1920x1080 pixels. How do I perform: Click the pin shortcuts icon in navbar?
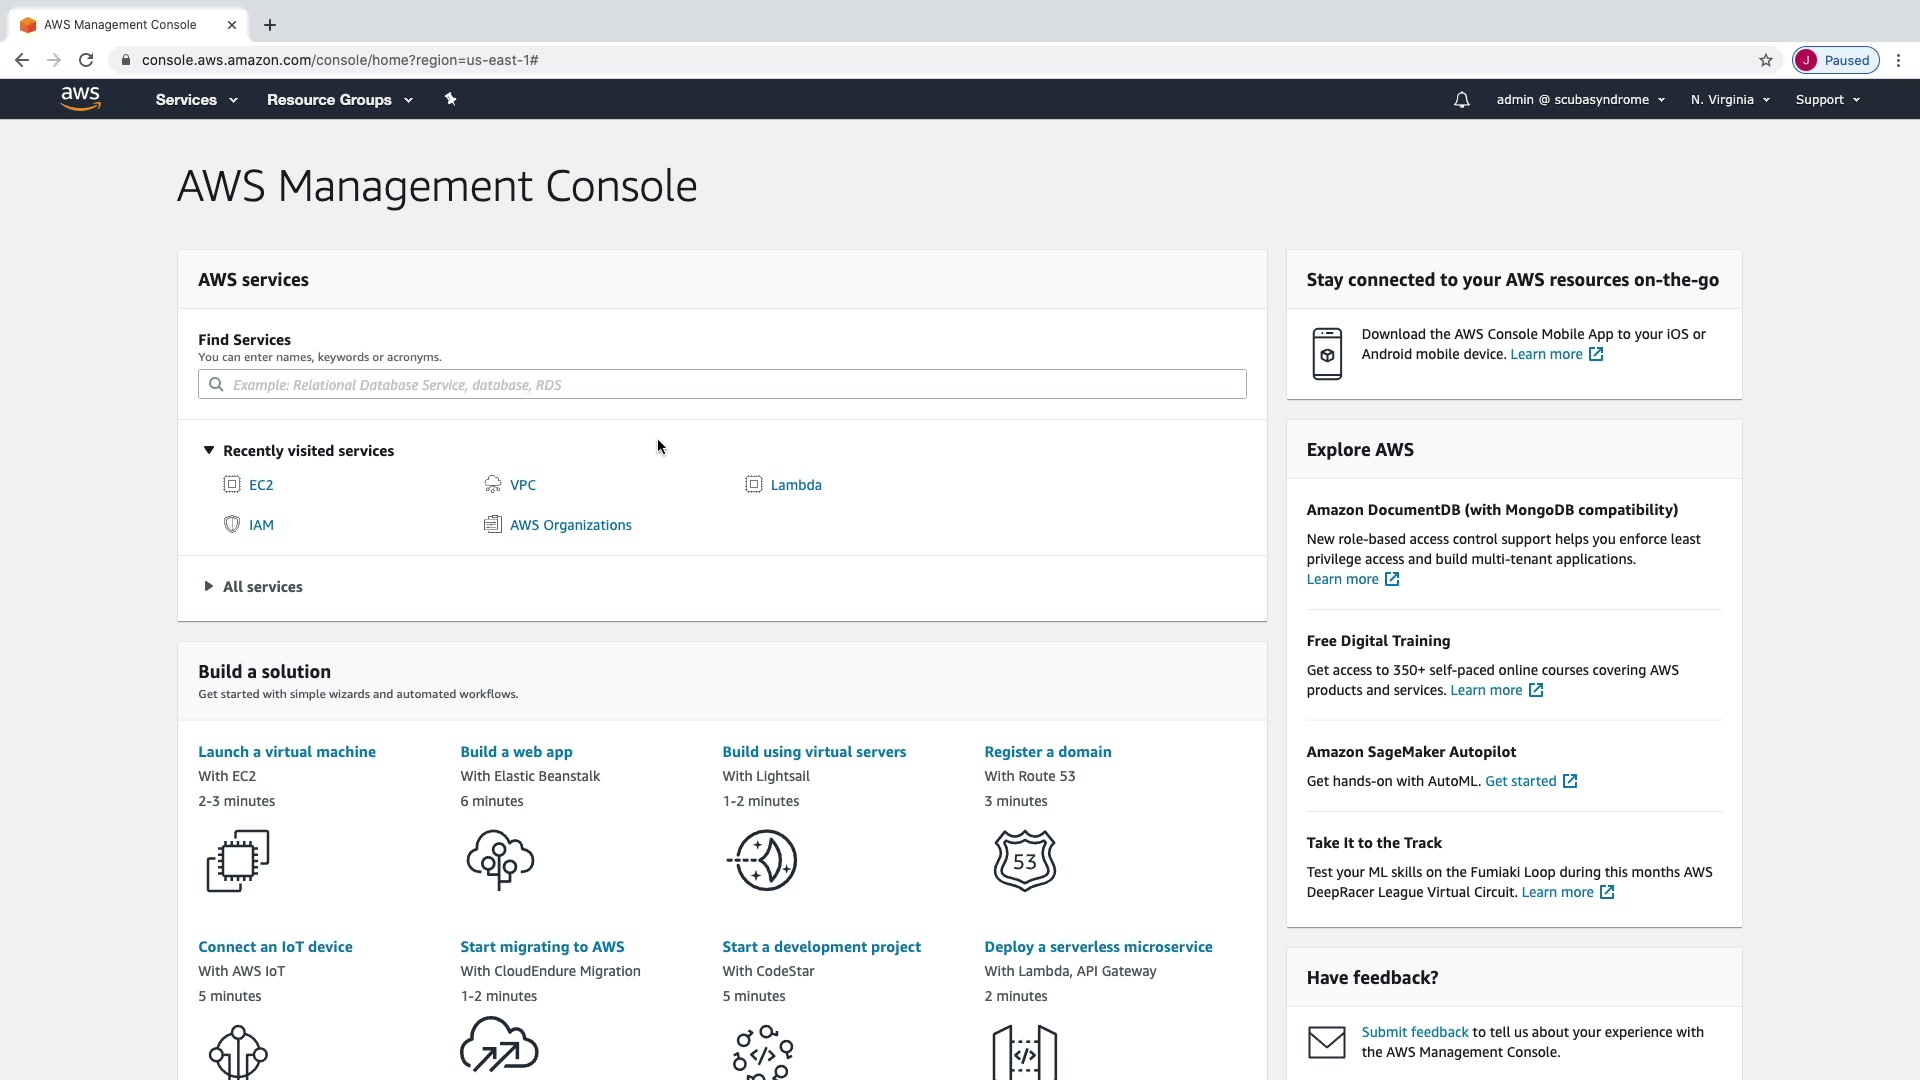coord(450,99)
